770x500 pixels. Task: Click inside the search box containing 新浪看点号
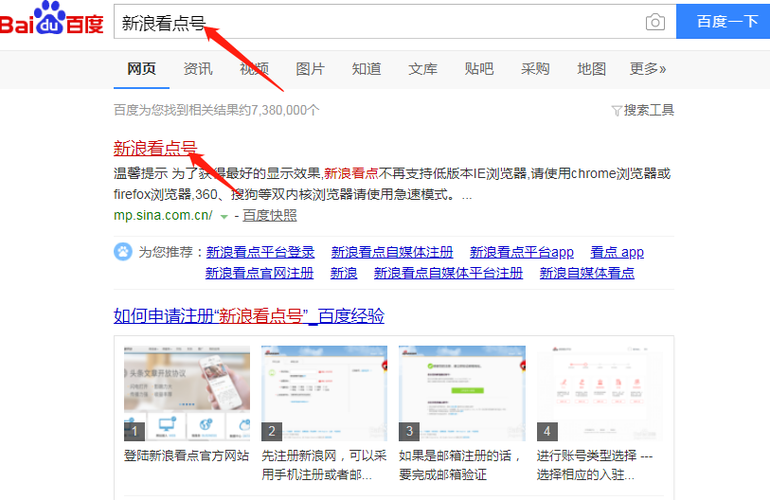[x=380, y=22]
